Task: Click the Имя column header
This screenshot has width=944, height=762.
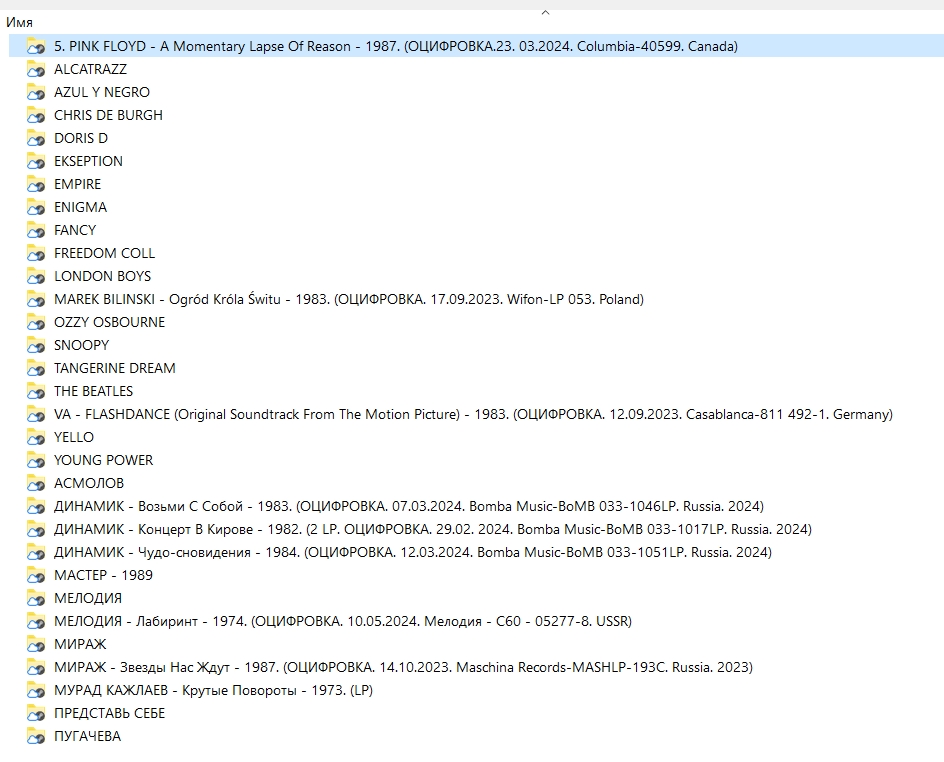Action: [19, 22]
